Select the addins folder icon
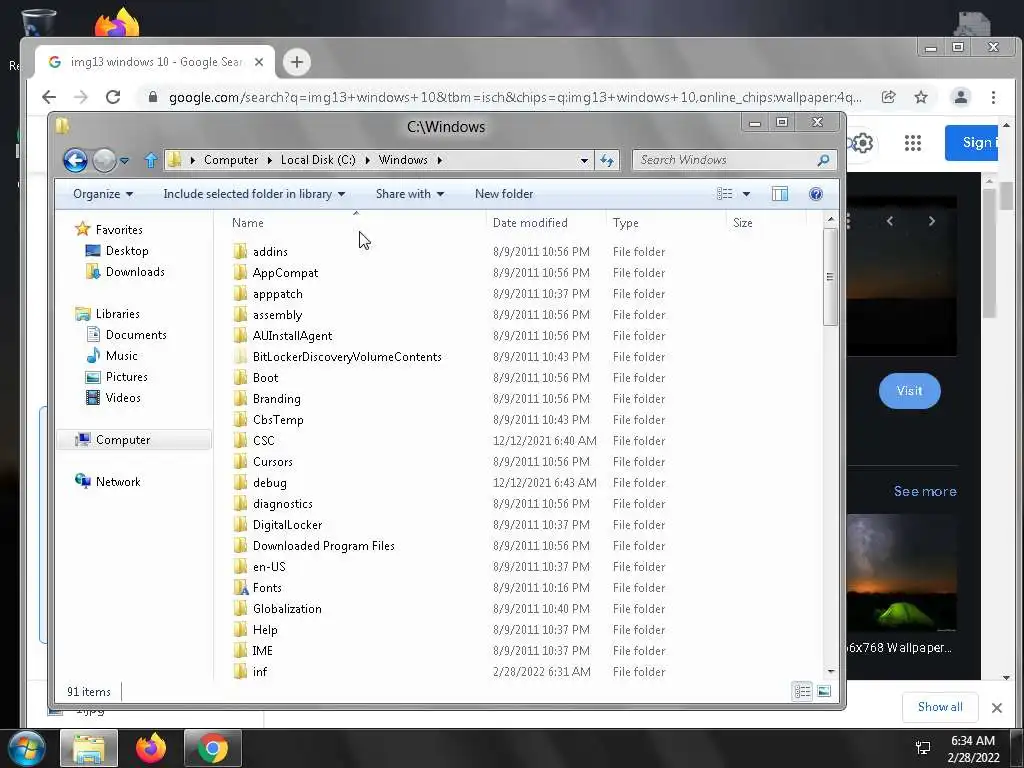The image size is (1024, 768). pos(240,251)
